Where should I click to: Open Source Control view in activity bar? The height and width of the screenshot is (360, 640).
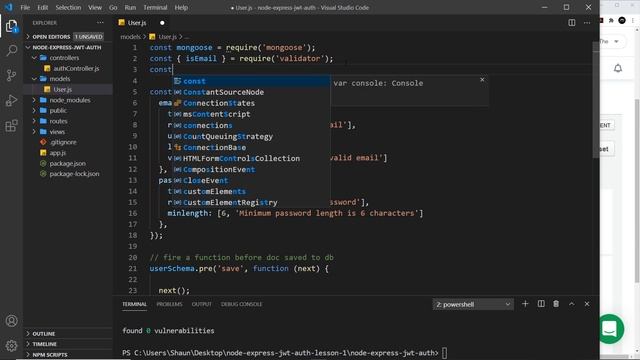coord(11,75)
